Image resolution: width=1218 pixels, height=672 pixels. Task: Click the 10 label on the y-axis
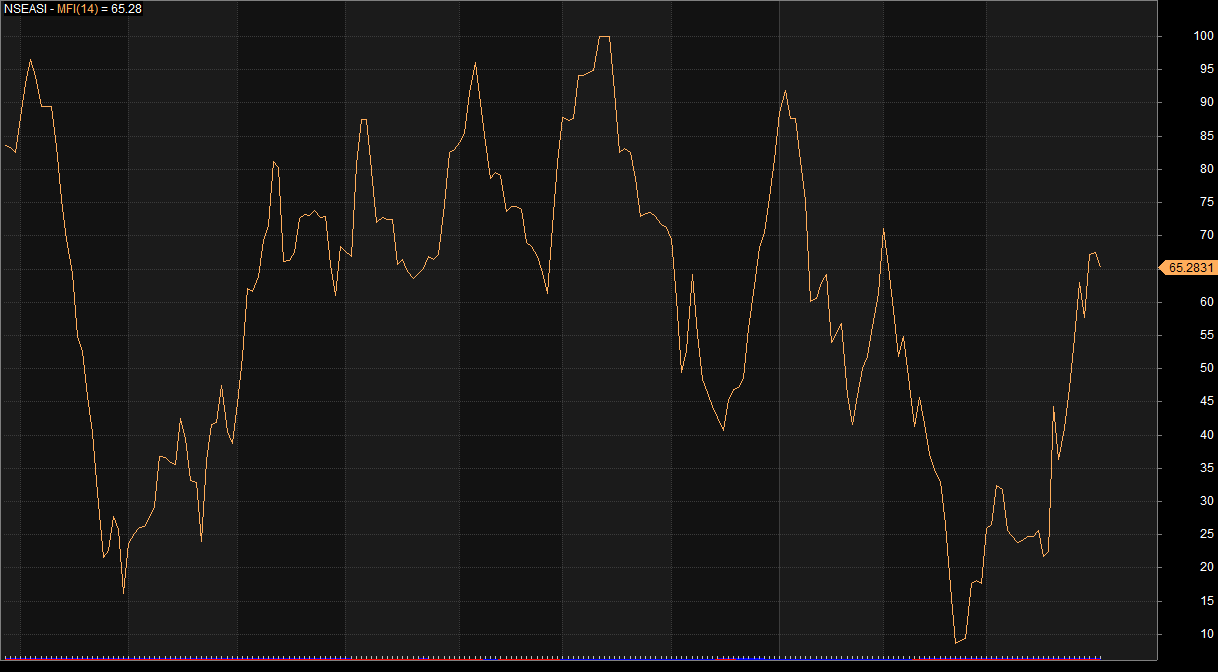tap(1204, 634)
